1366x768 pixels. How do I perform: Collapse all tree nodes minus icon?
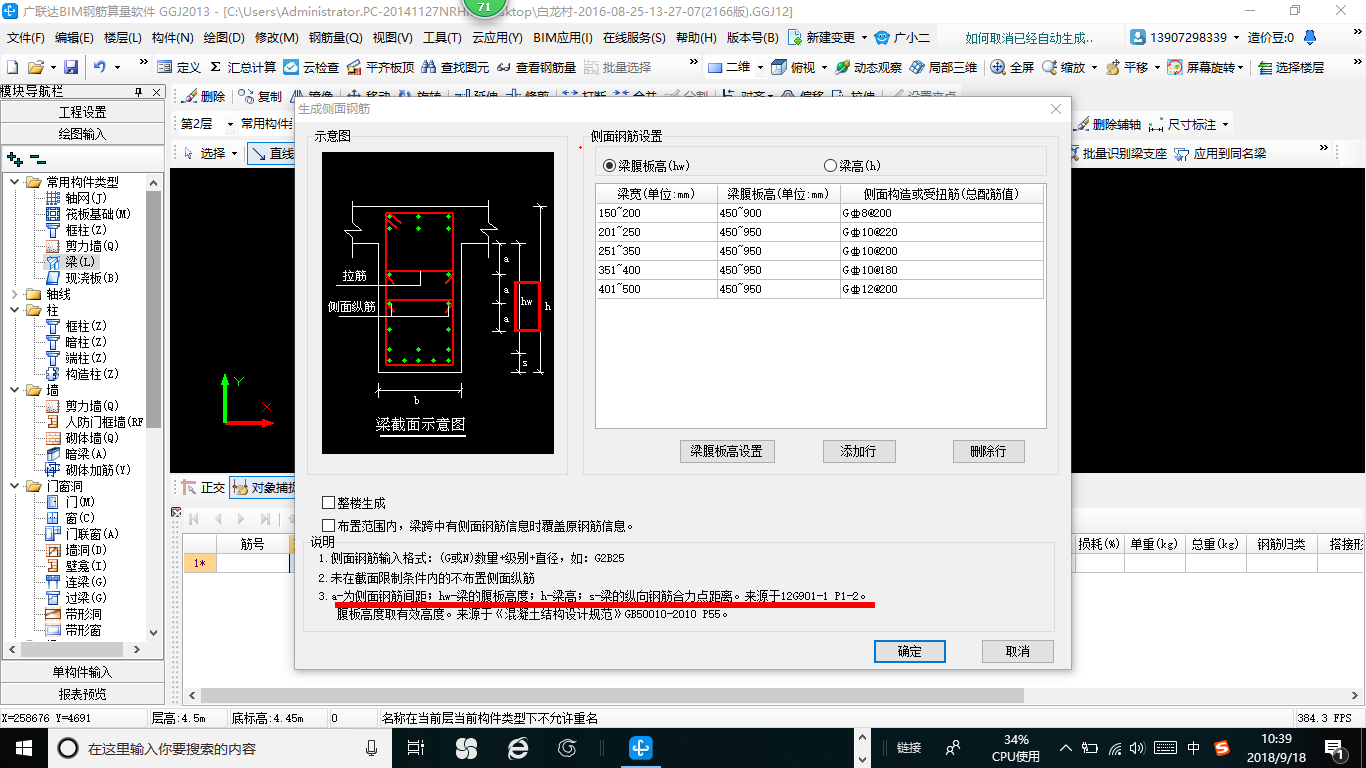point(38,158)
